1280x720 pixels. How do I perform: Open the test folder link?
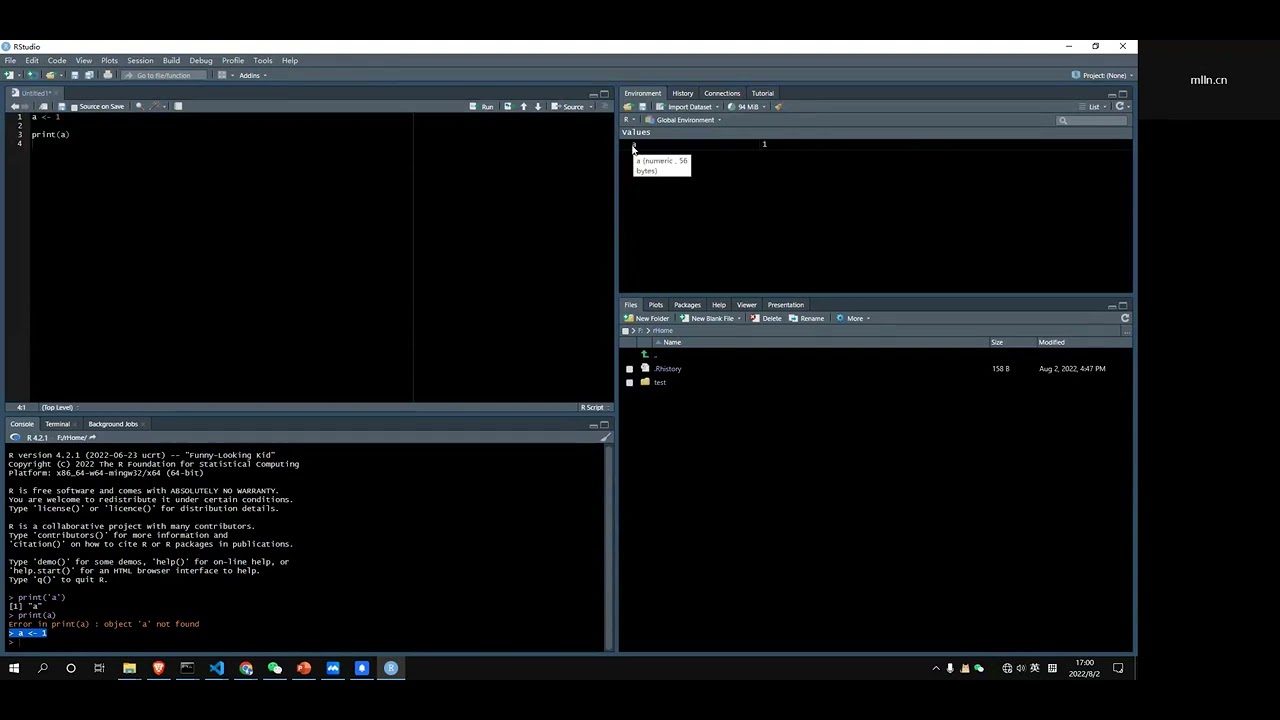[x=660, y=382]
